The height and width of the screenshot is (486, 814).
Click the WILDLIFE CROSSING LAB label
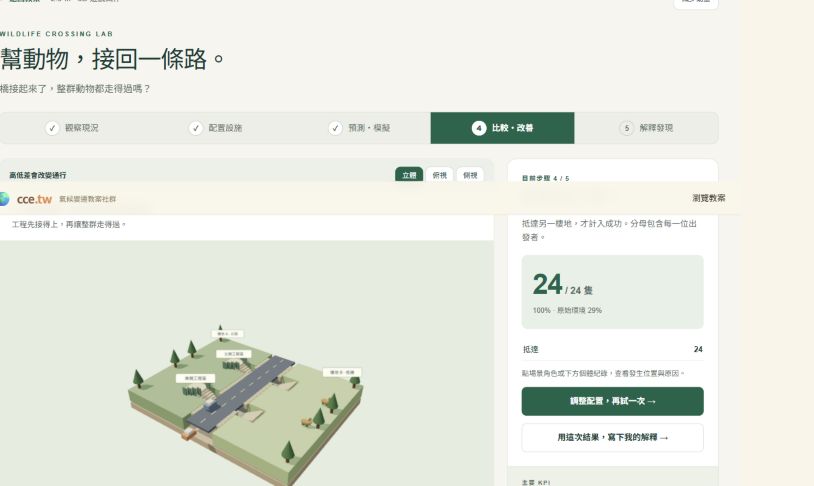tap(57, 34)
